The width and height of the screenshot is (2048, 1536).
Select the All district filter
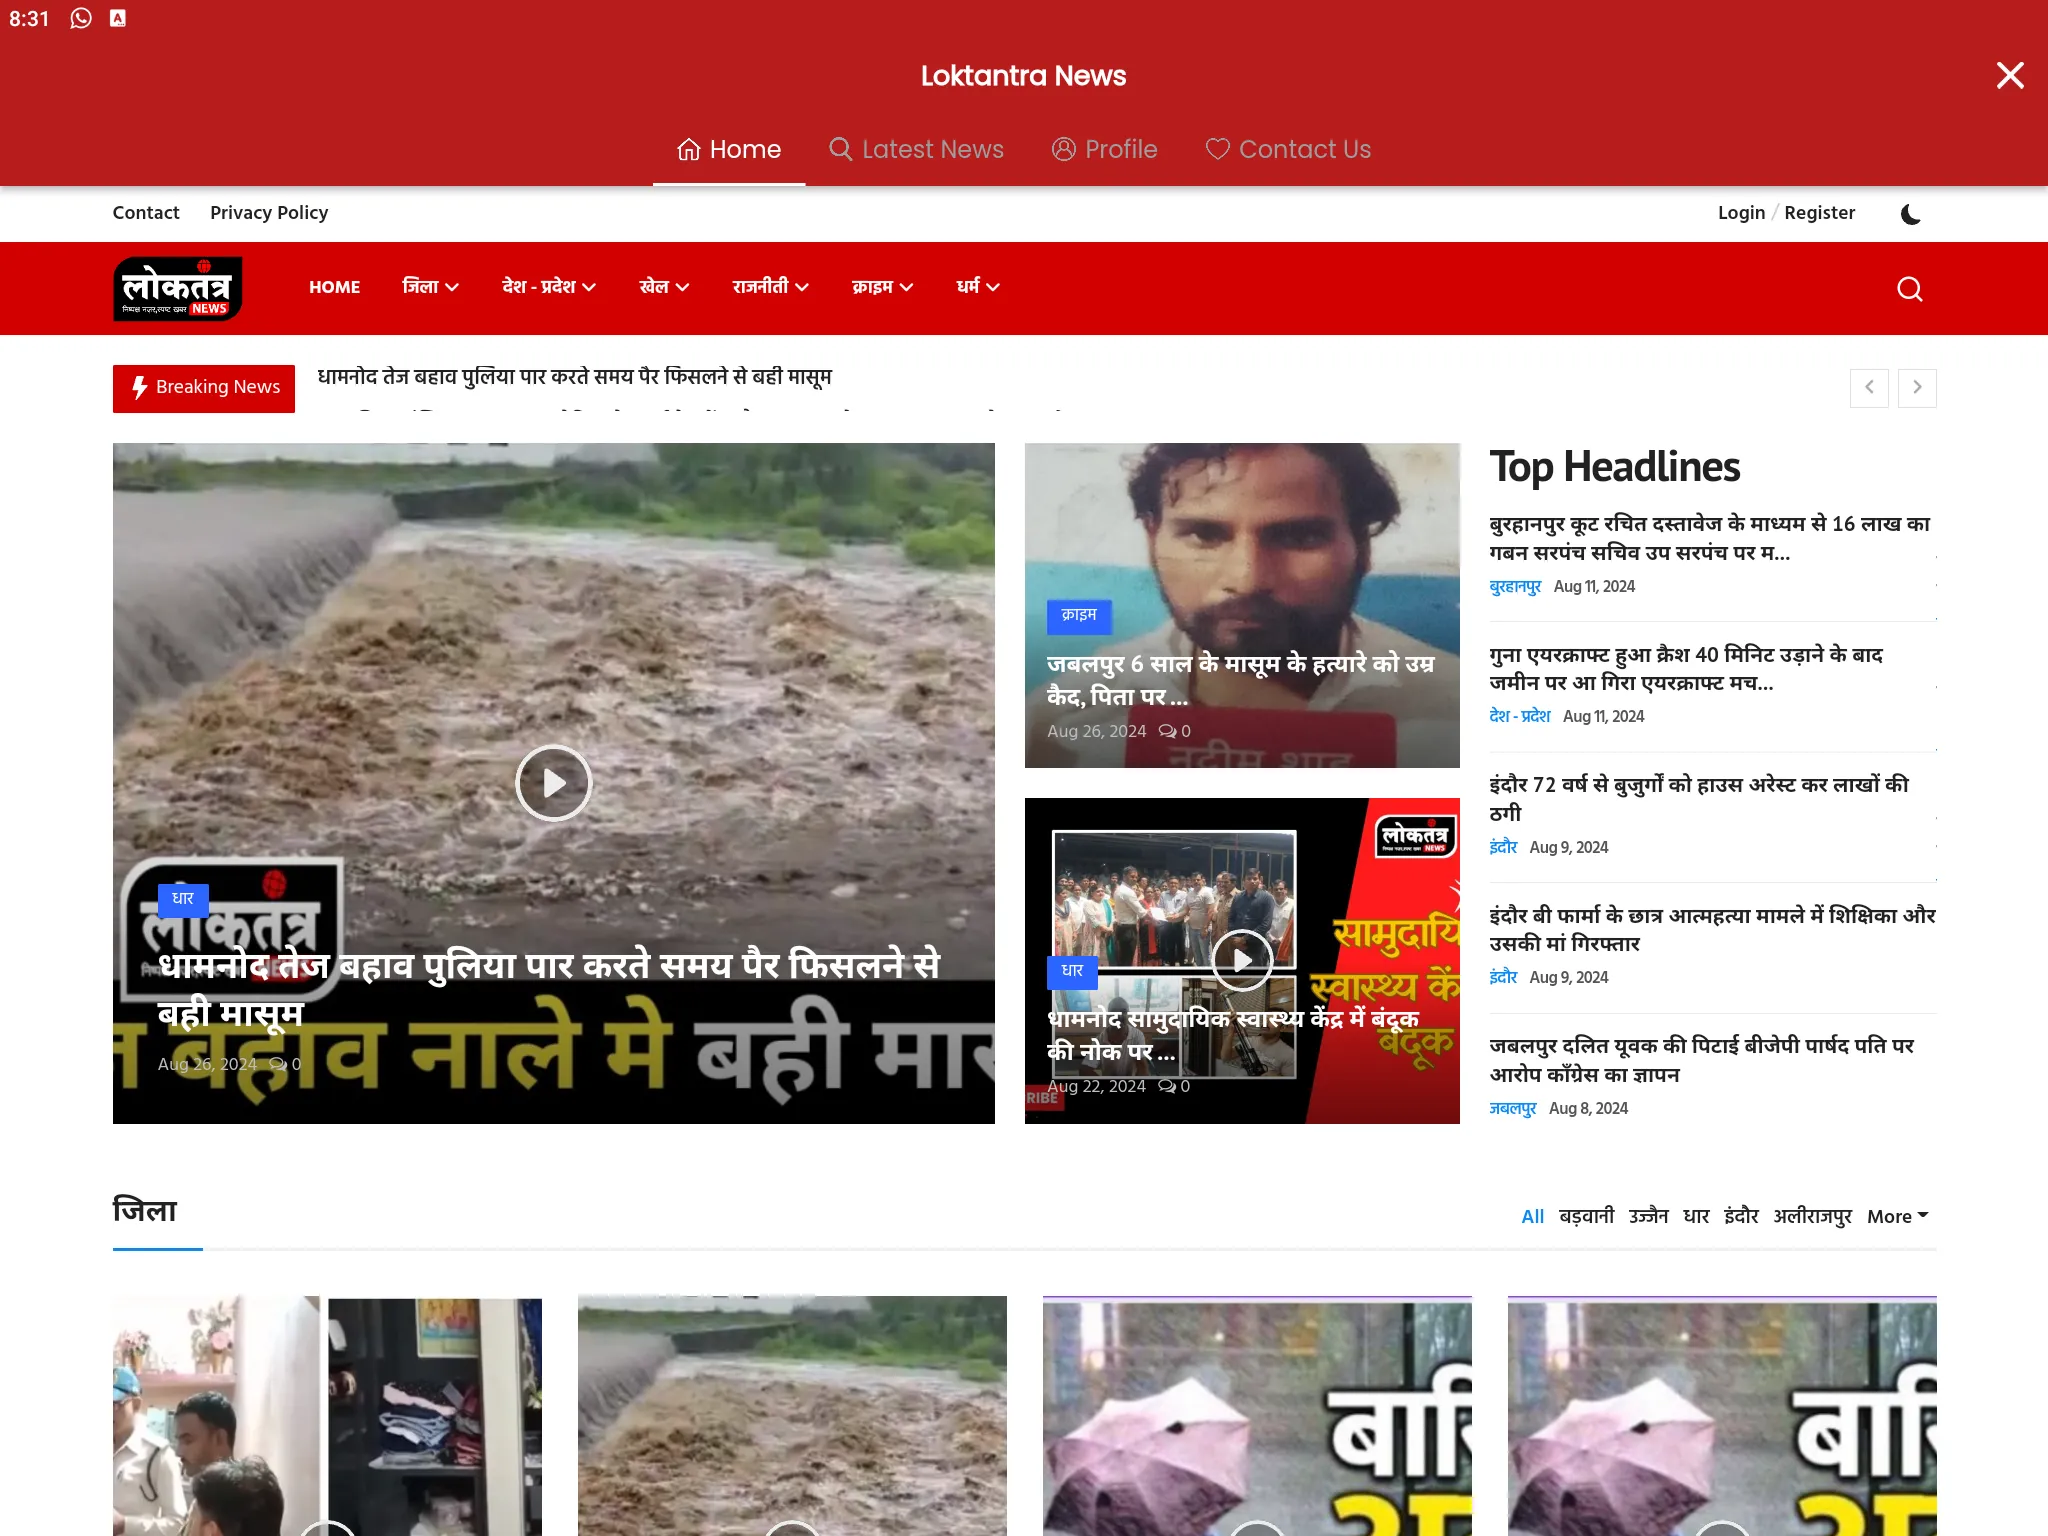pos(1532,1216)
